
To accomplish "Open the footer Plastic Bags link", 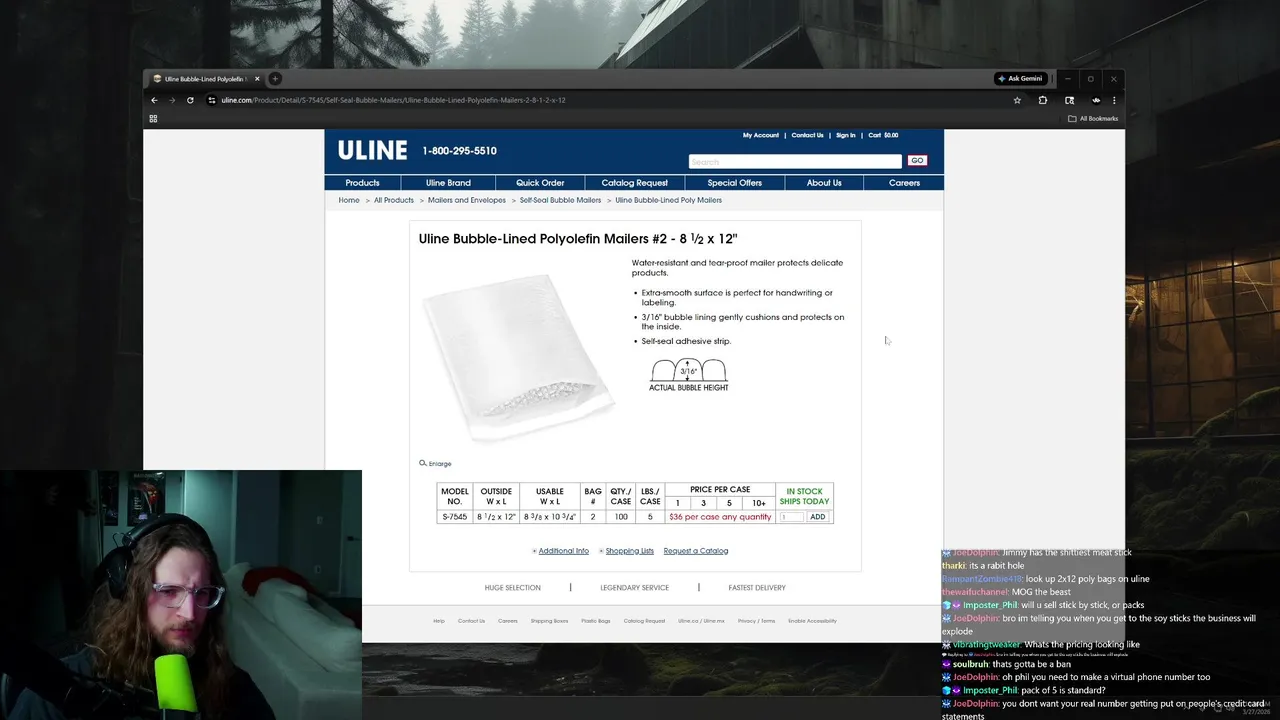I will coord(596,621).
